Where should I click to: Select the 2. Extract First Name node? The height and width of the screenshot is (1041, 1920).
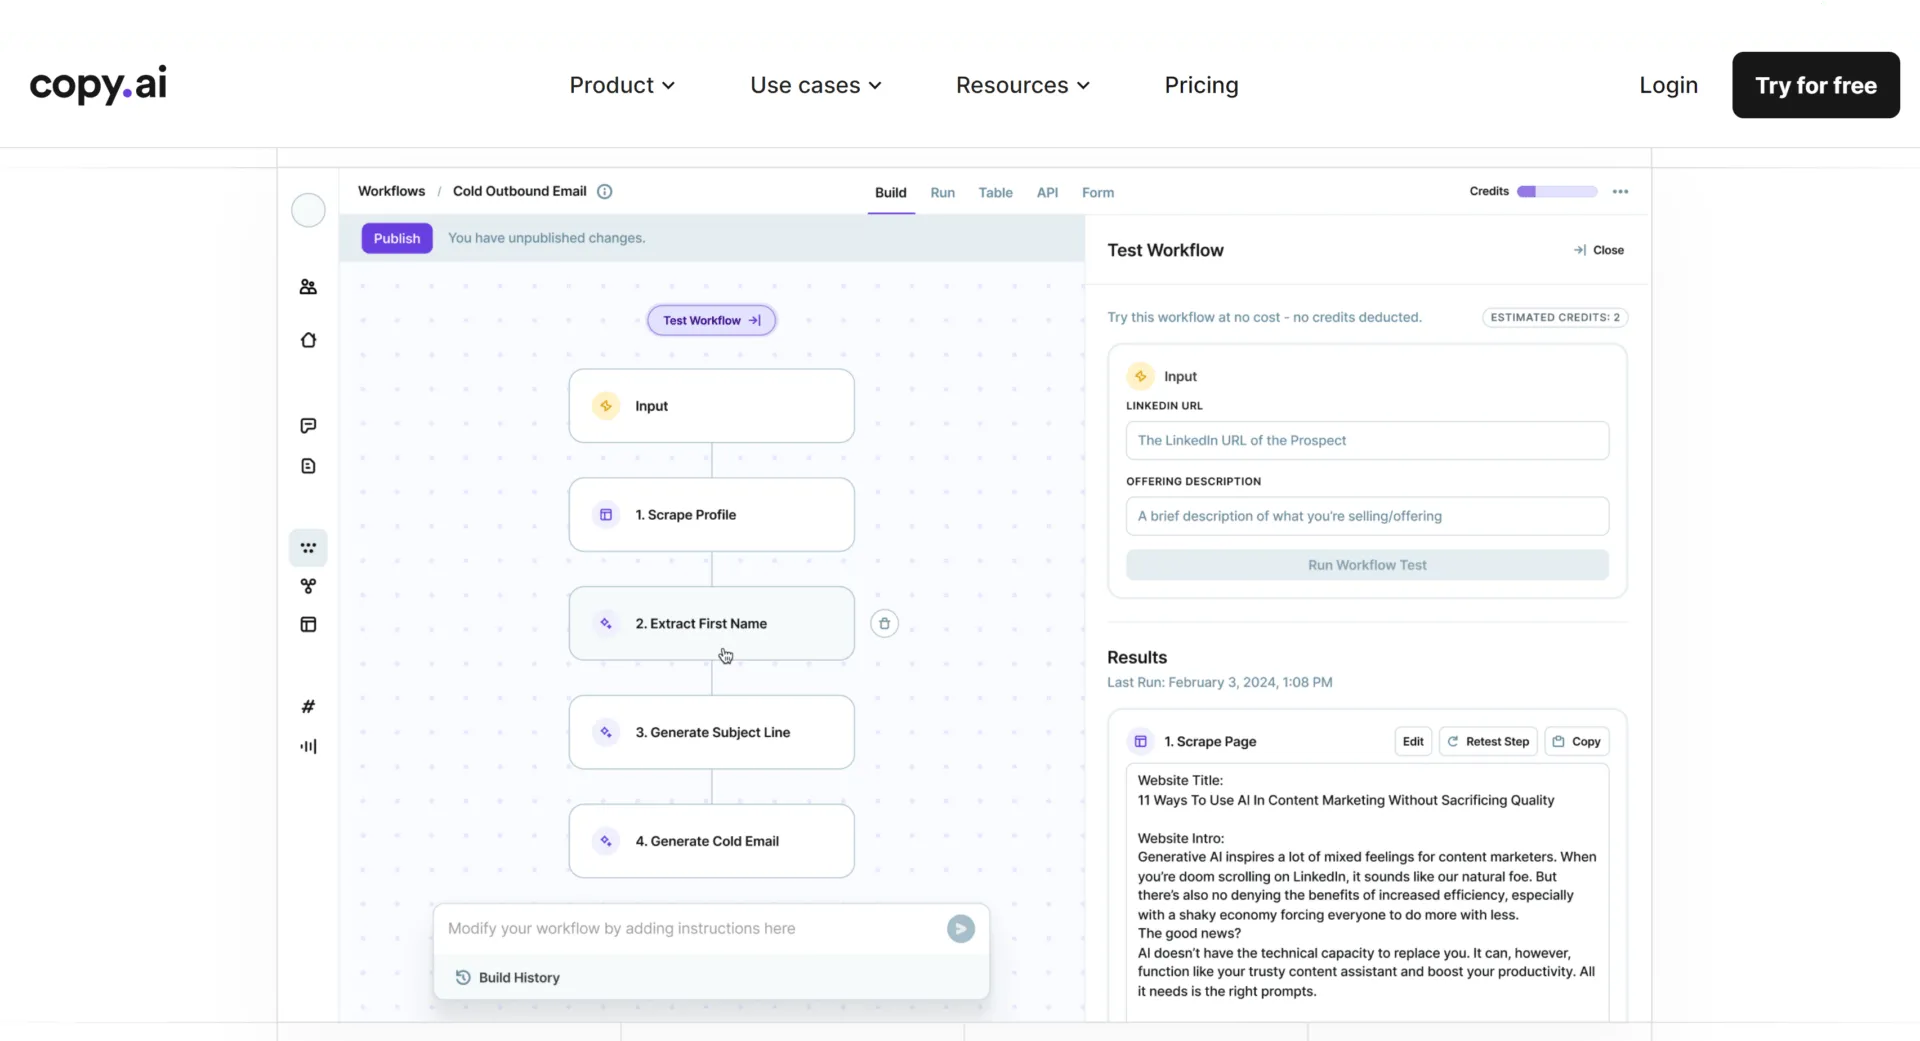point(711,623)
